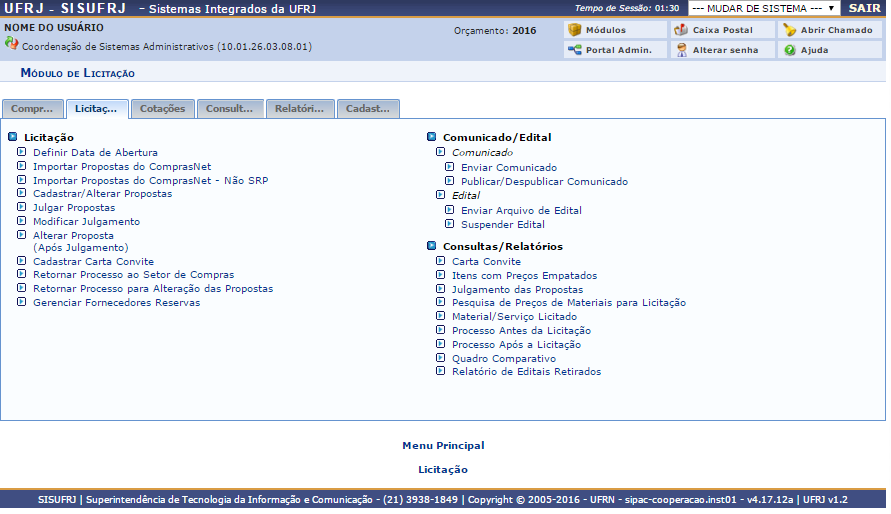Click arrow icon beside Itens com Preços Empatados

pyautogui.click(x=440, y=275)
